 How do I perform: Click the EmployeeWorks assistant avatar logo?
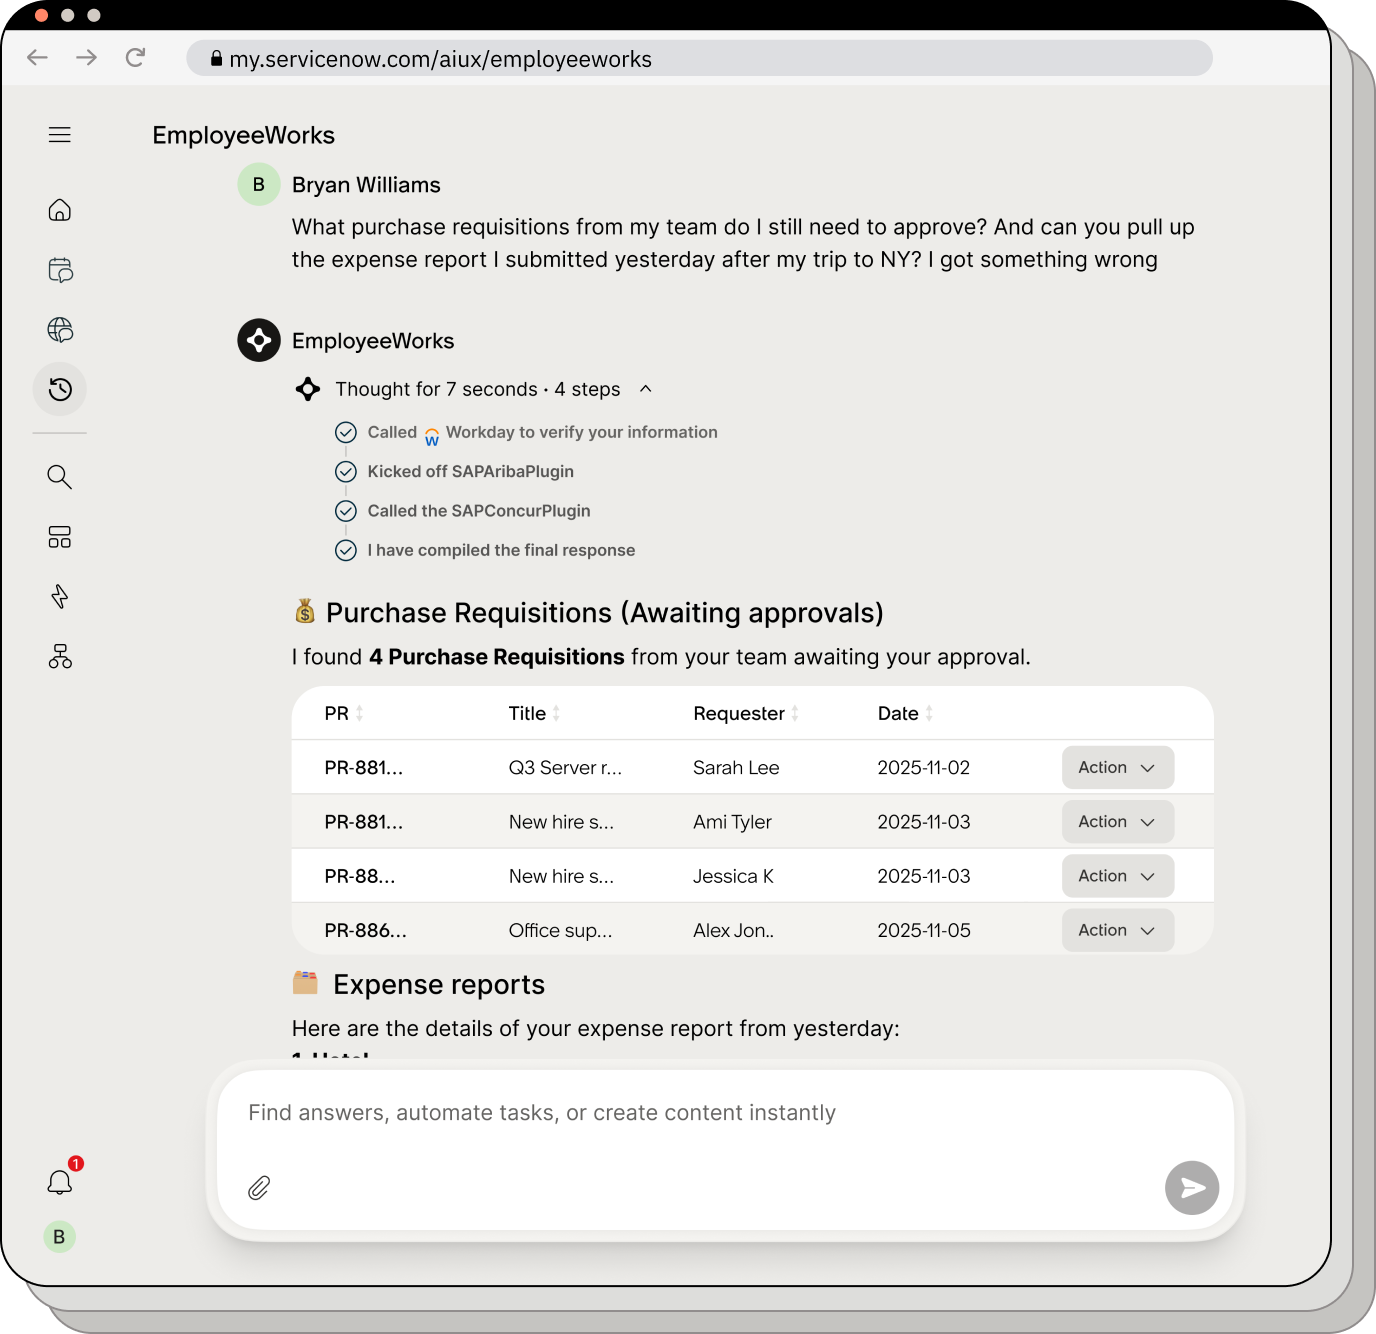(259, 340)
